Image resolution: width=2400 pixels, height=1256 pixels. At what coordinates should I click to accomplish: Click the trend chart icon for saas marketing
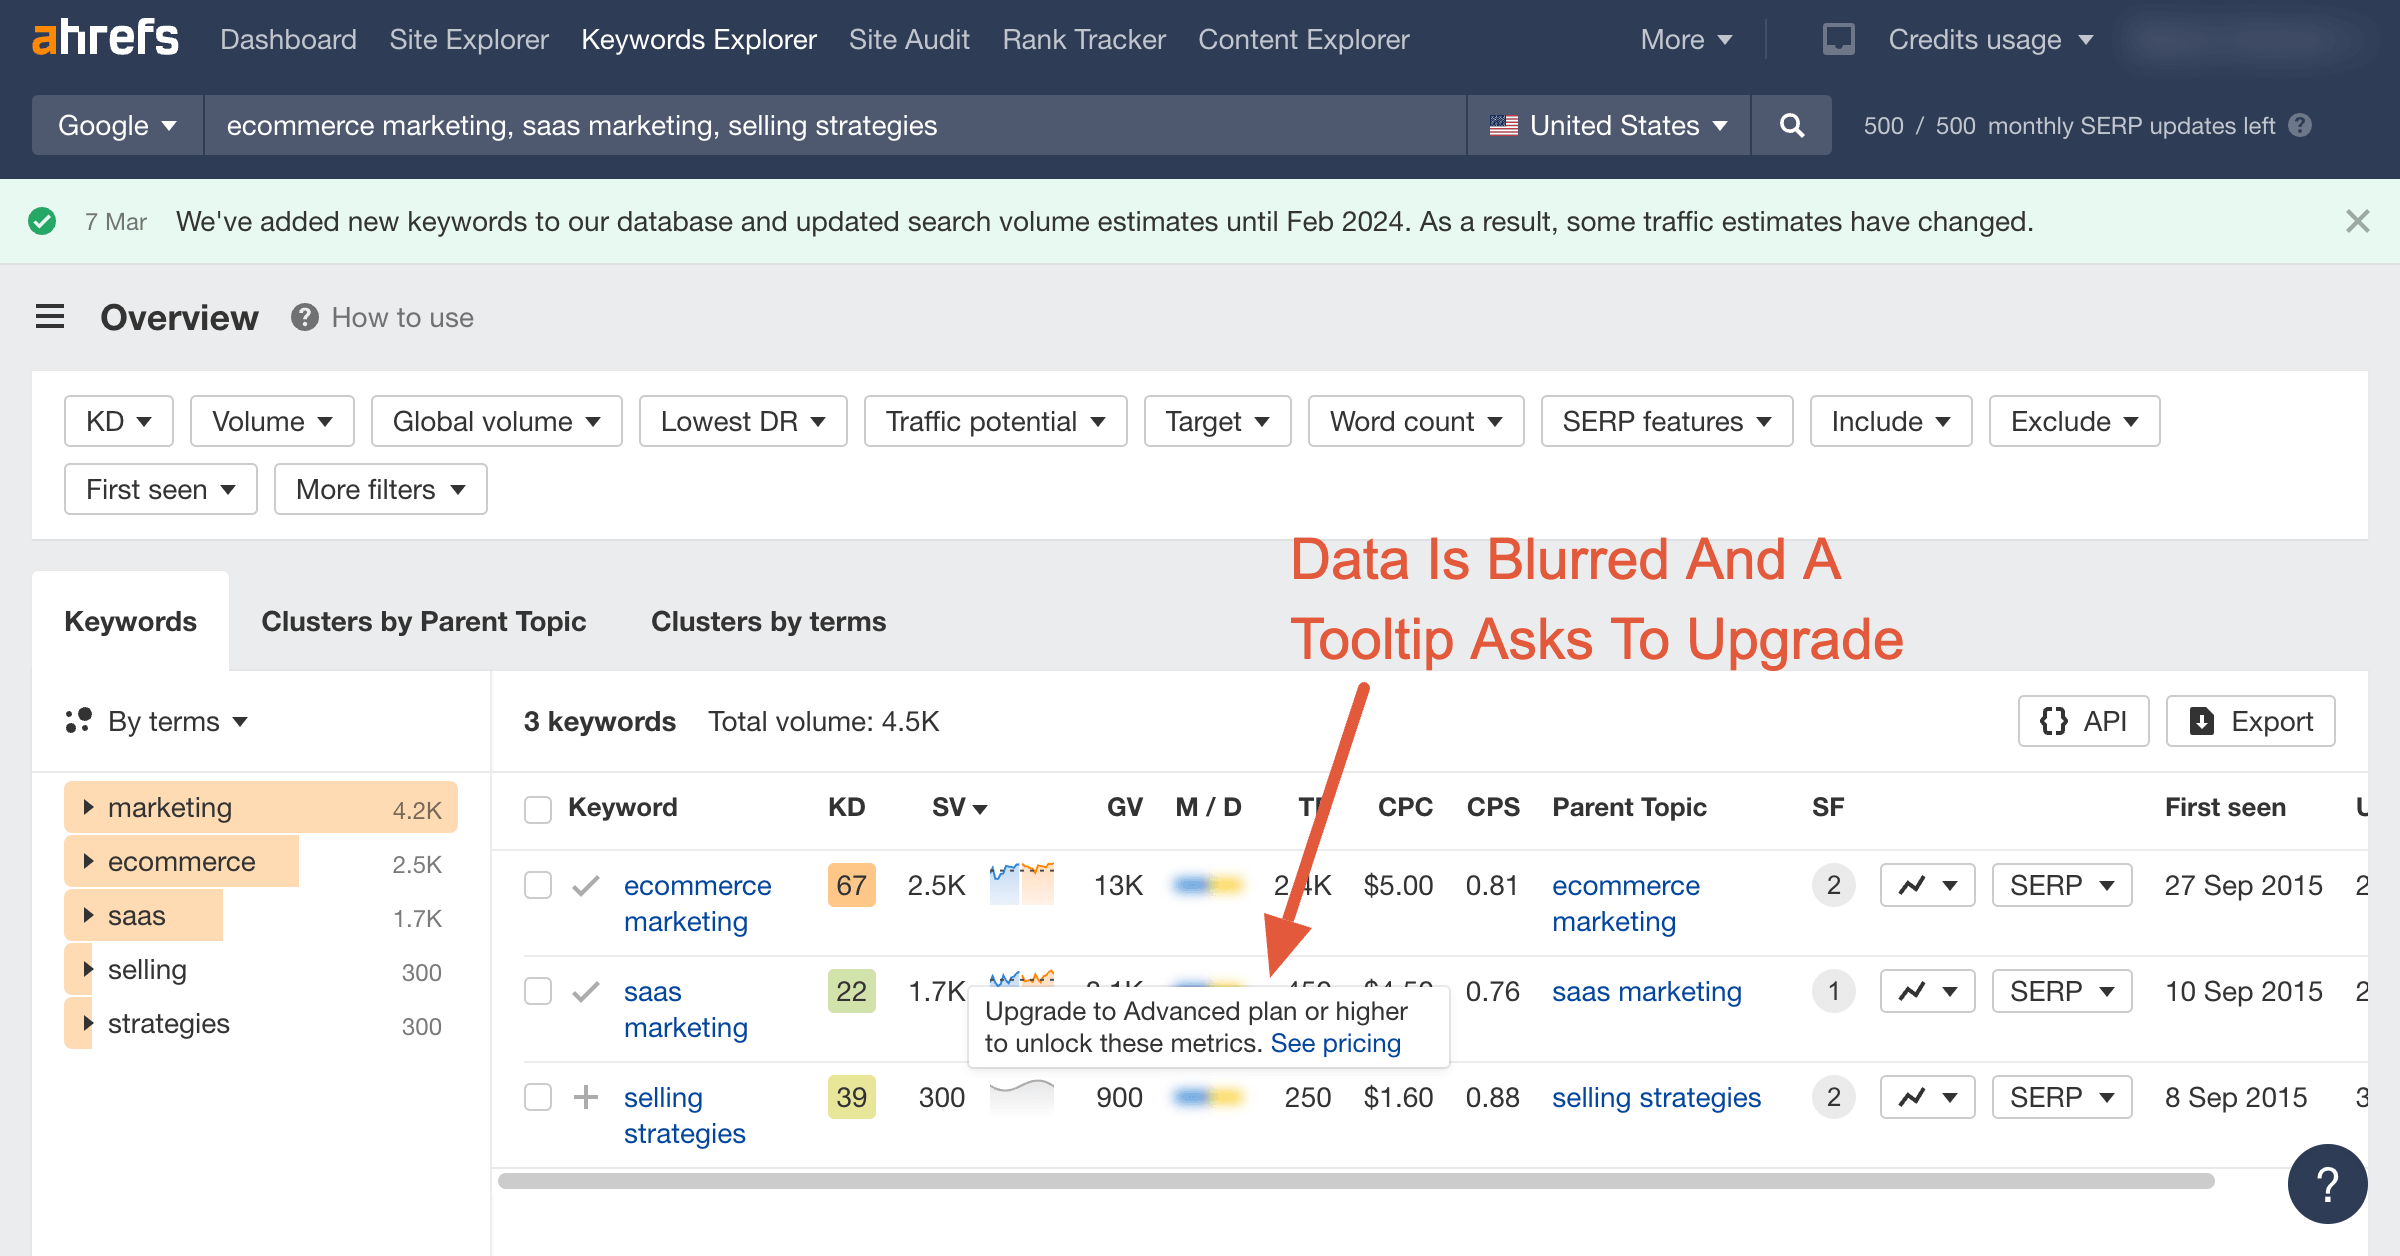1927,991
